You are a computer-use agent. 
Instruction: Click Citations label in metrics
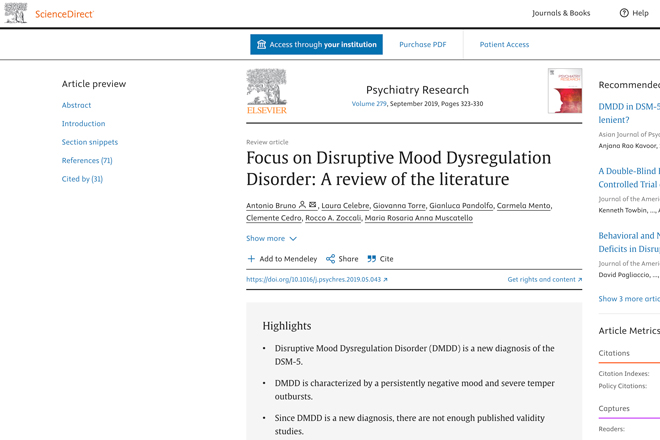tap(614, 353)
